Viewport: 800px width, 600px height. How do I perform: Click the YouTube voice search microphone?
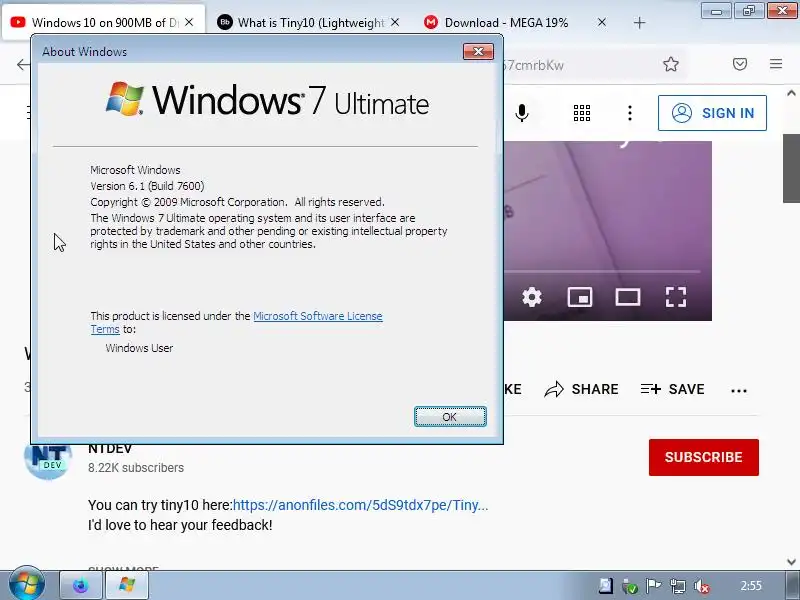point(521,113)
